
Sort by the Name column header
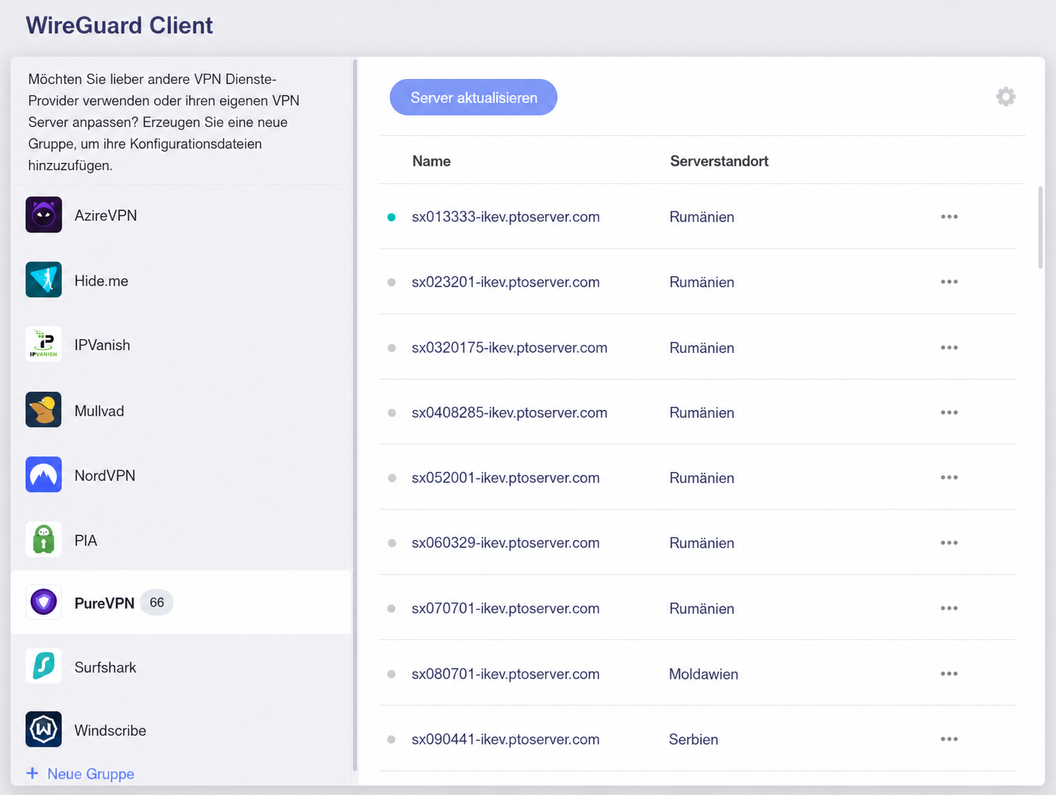(x=432, y=161)
